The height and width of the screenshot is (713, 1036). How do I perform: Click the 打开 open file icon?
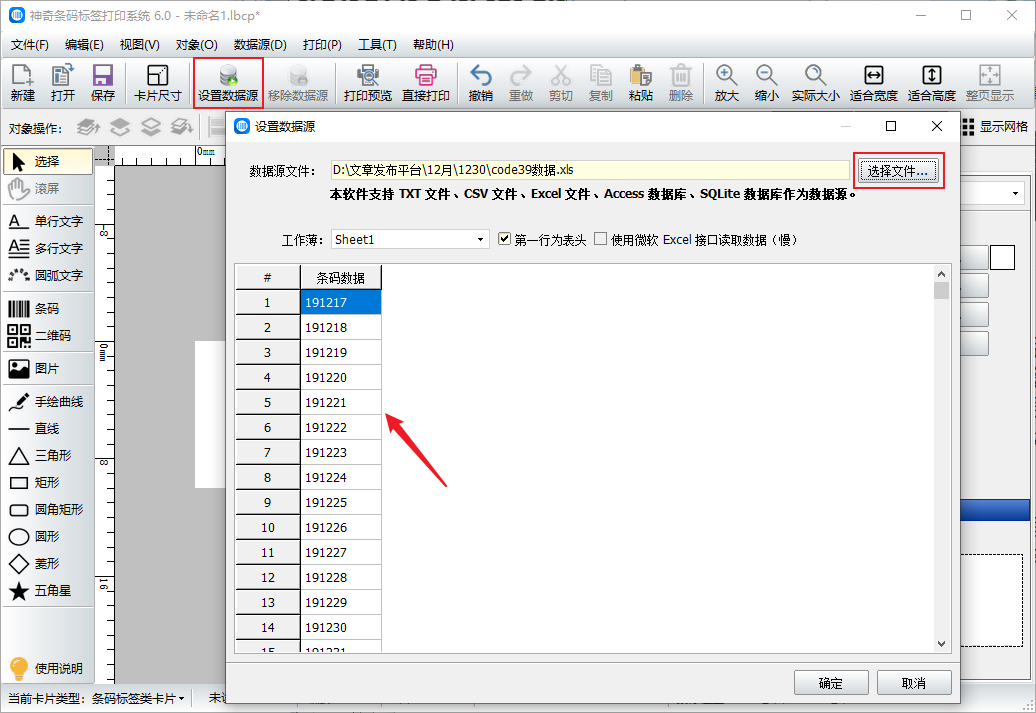pyautogui.click(x=63, y=83)
